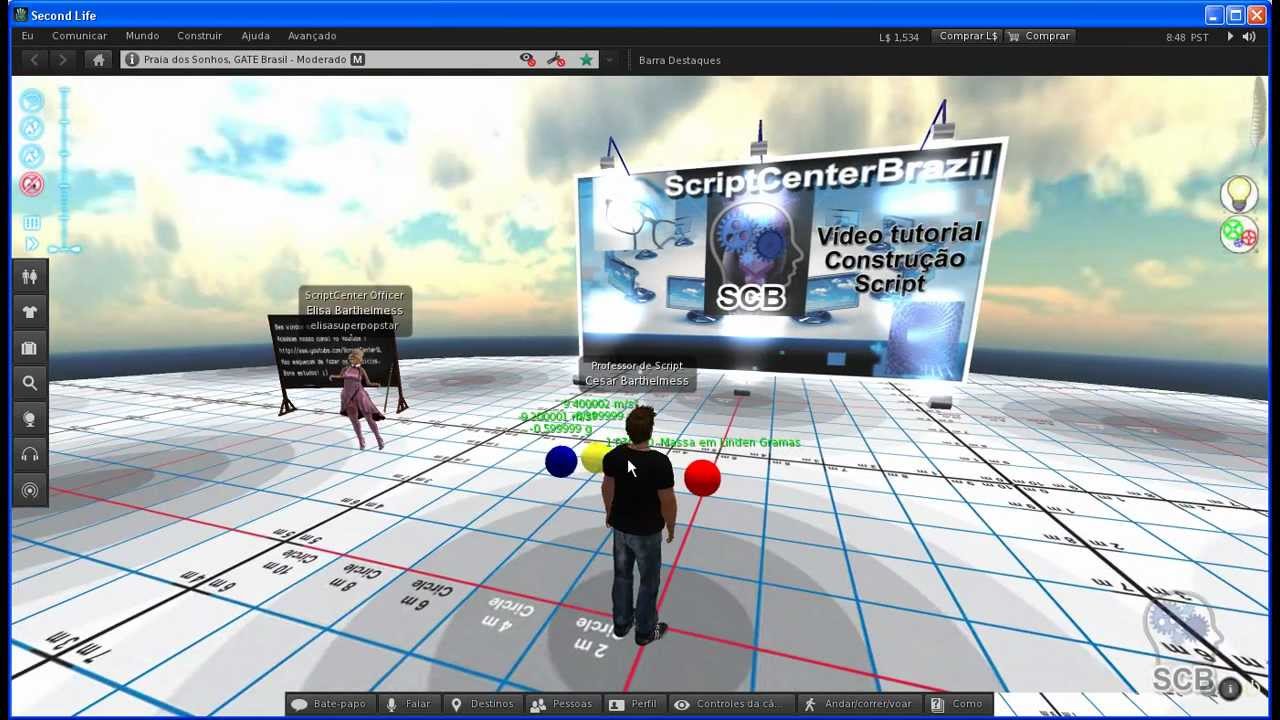
Task: Open Perfil button
Action: (634, 704)
